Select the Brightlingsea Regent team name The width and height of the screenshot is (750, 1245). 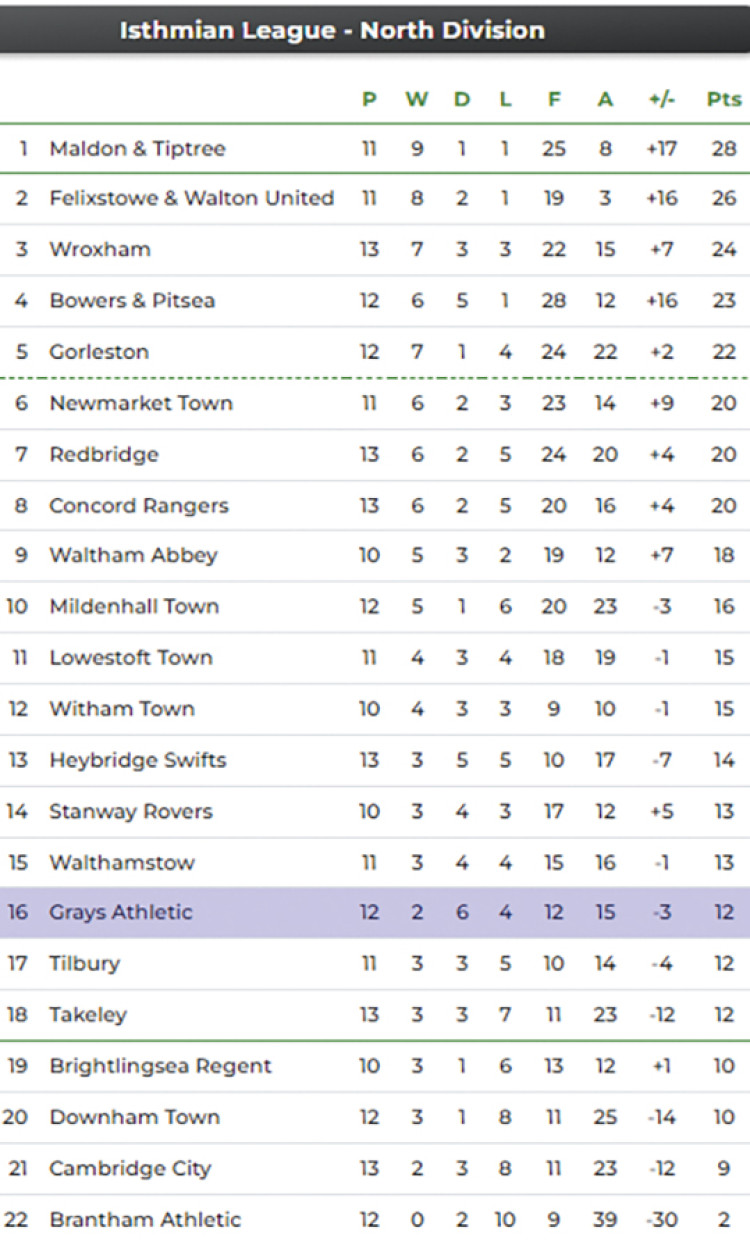point(160,1066)
